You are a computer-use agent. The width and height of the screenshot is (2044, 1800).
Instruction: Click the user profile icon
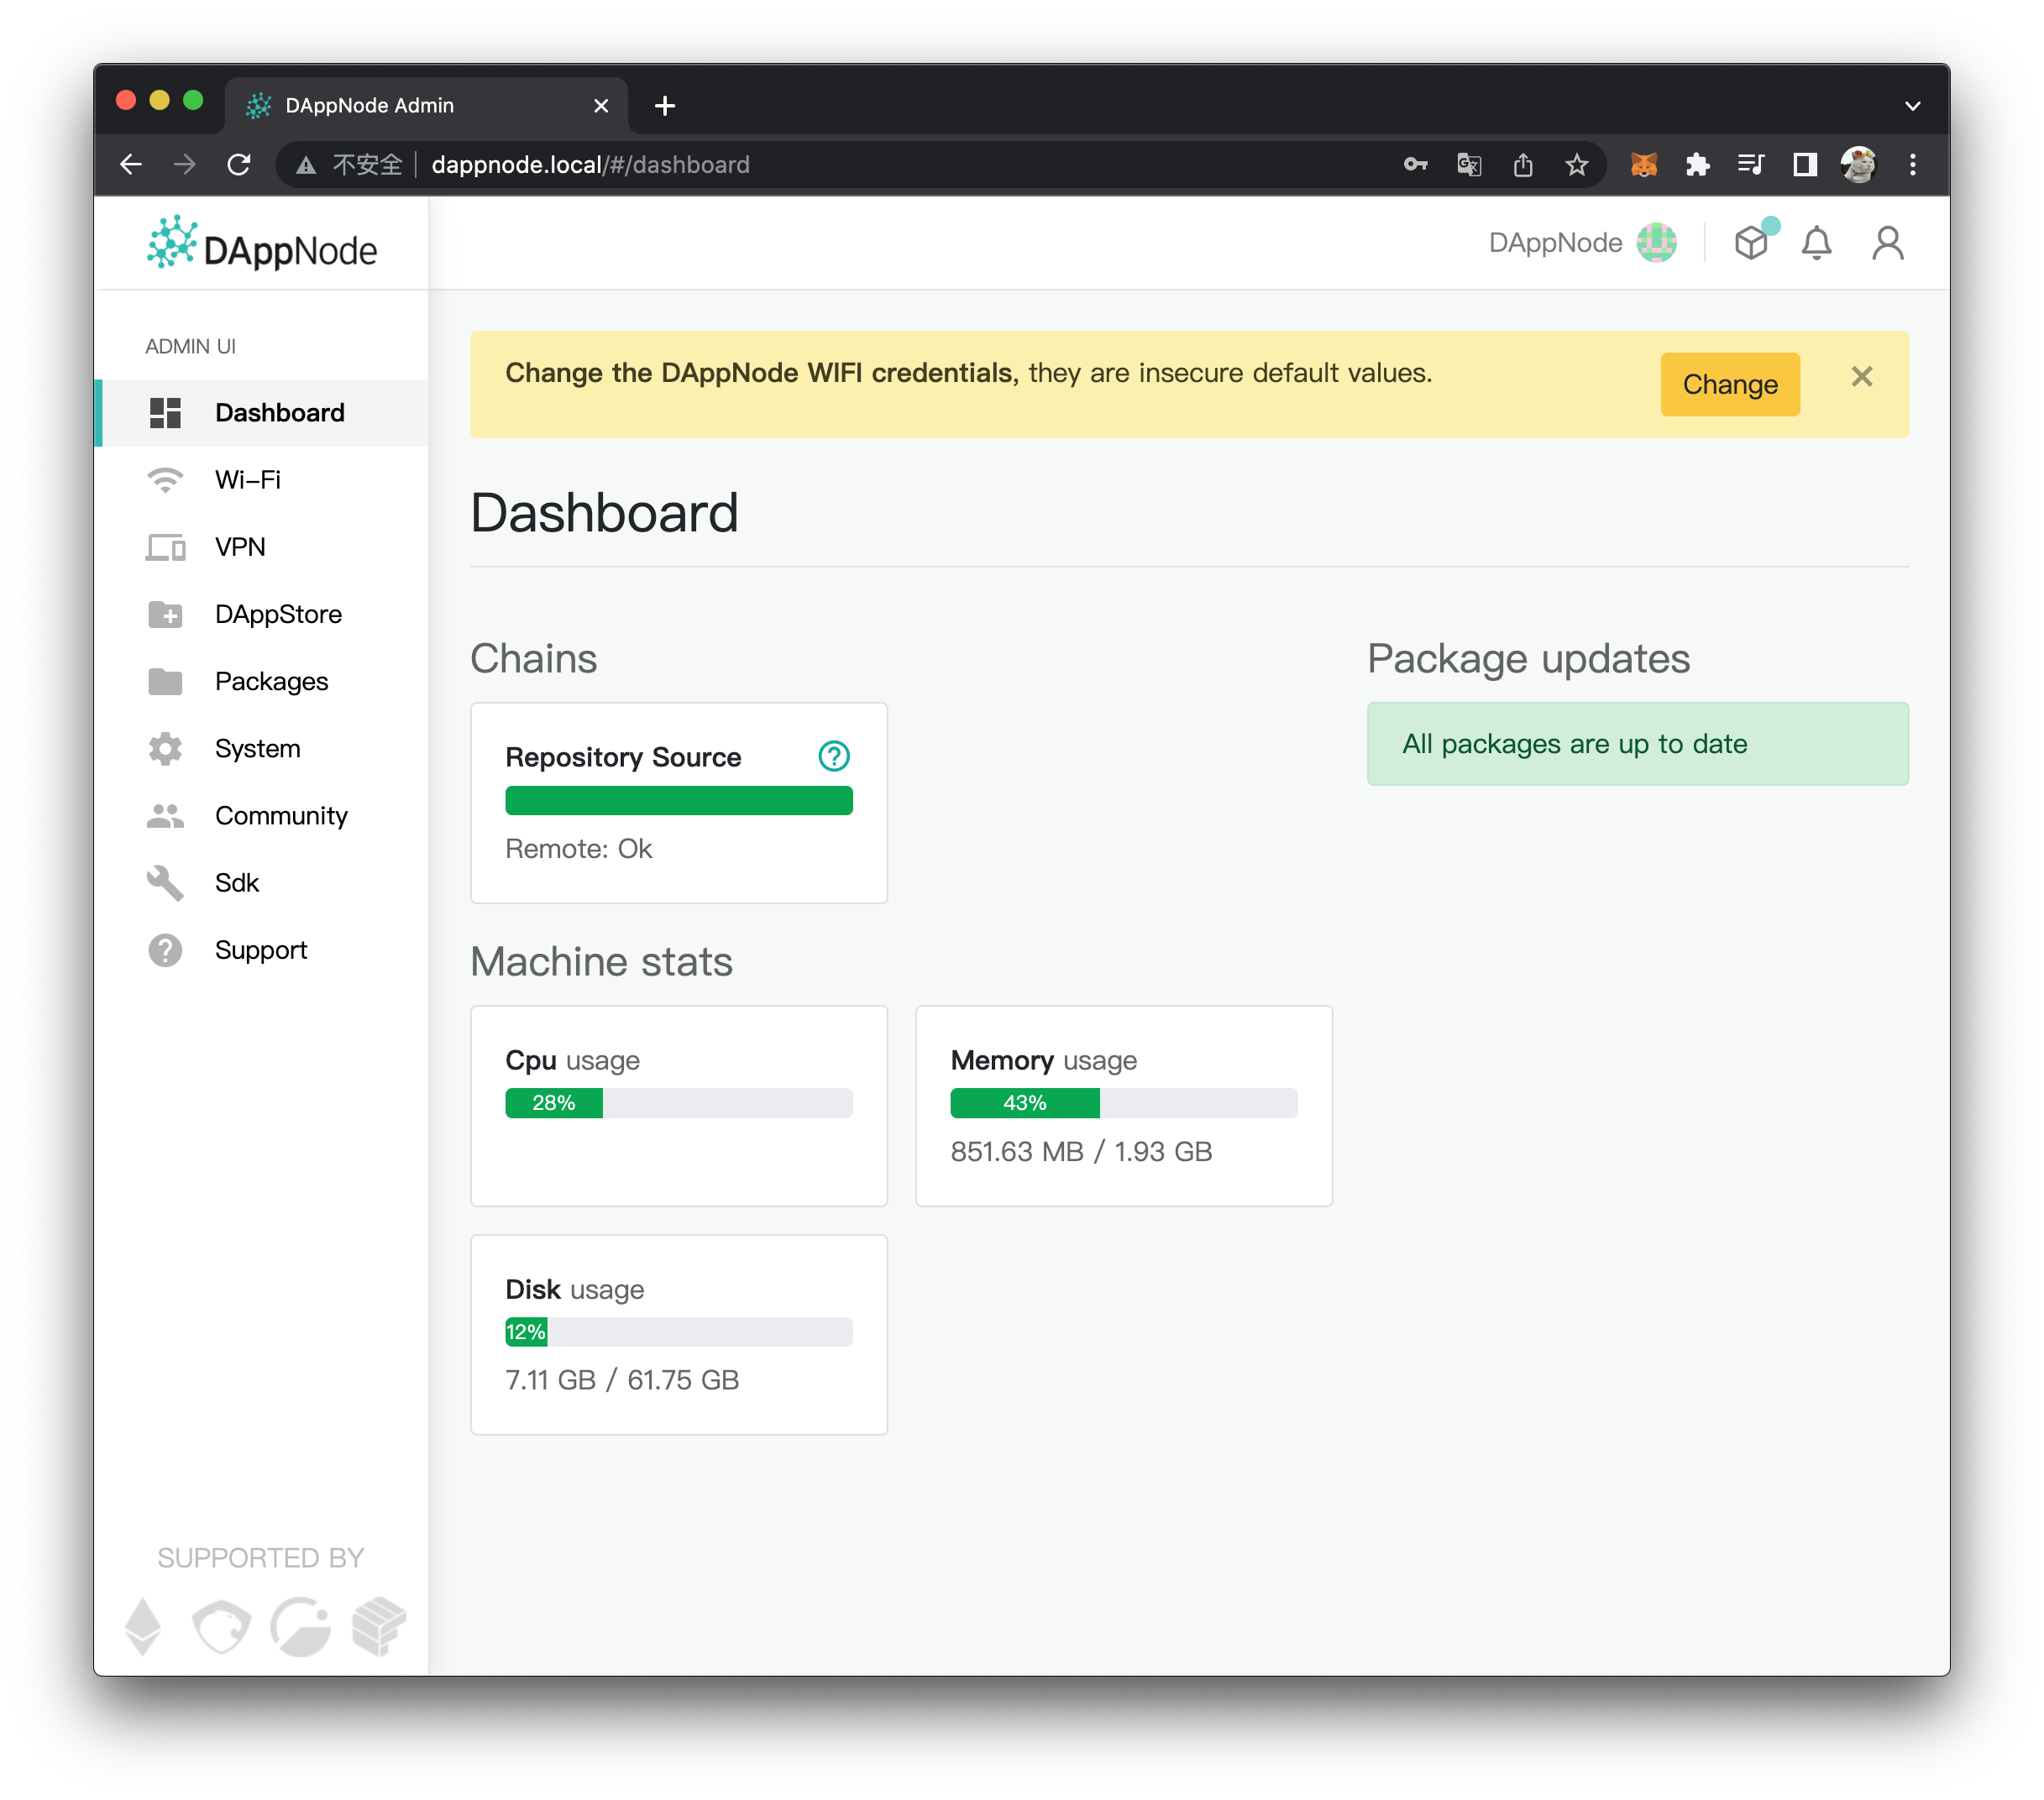(1888, 243)
